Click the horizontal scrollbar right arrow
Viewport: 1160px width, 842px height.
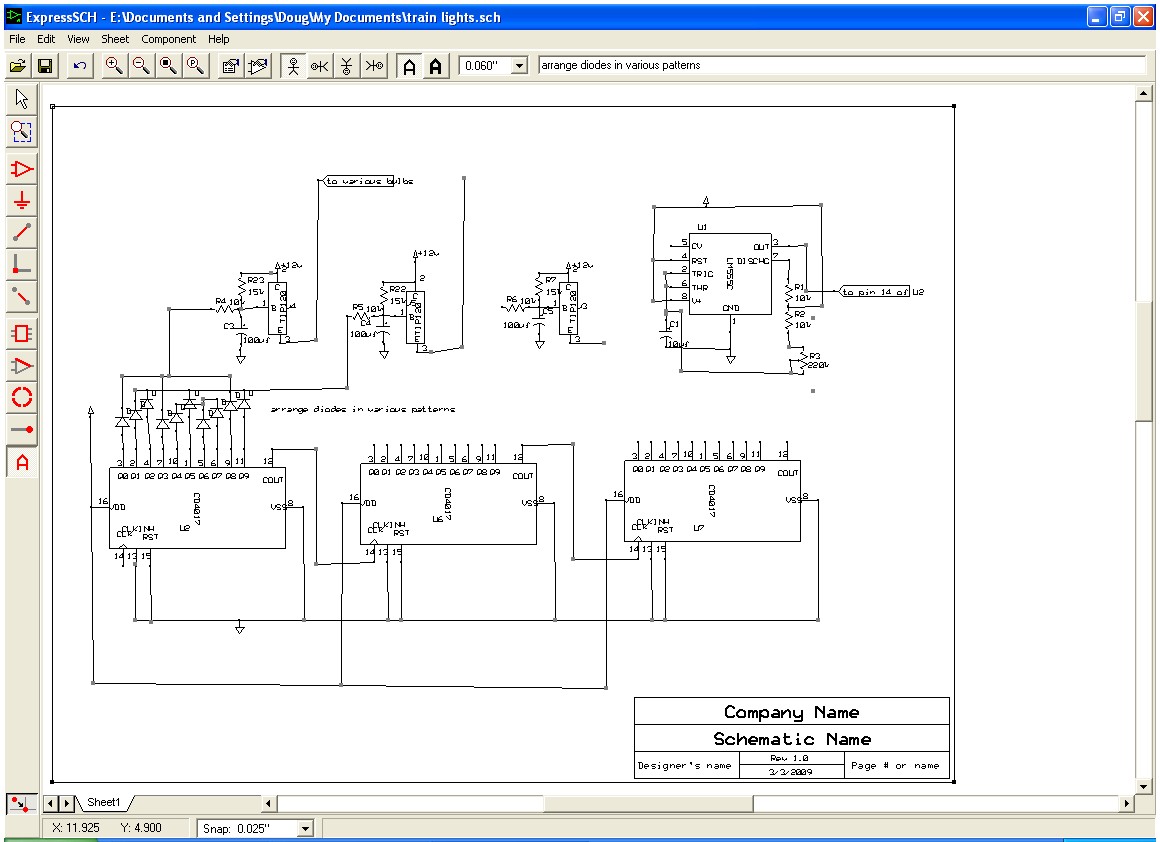point(1127,803)
